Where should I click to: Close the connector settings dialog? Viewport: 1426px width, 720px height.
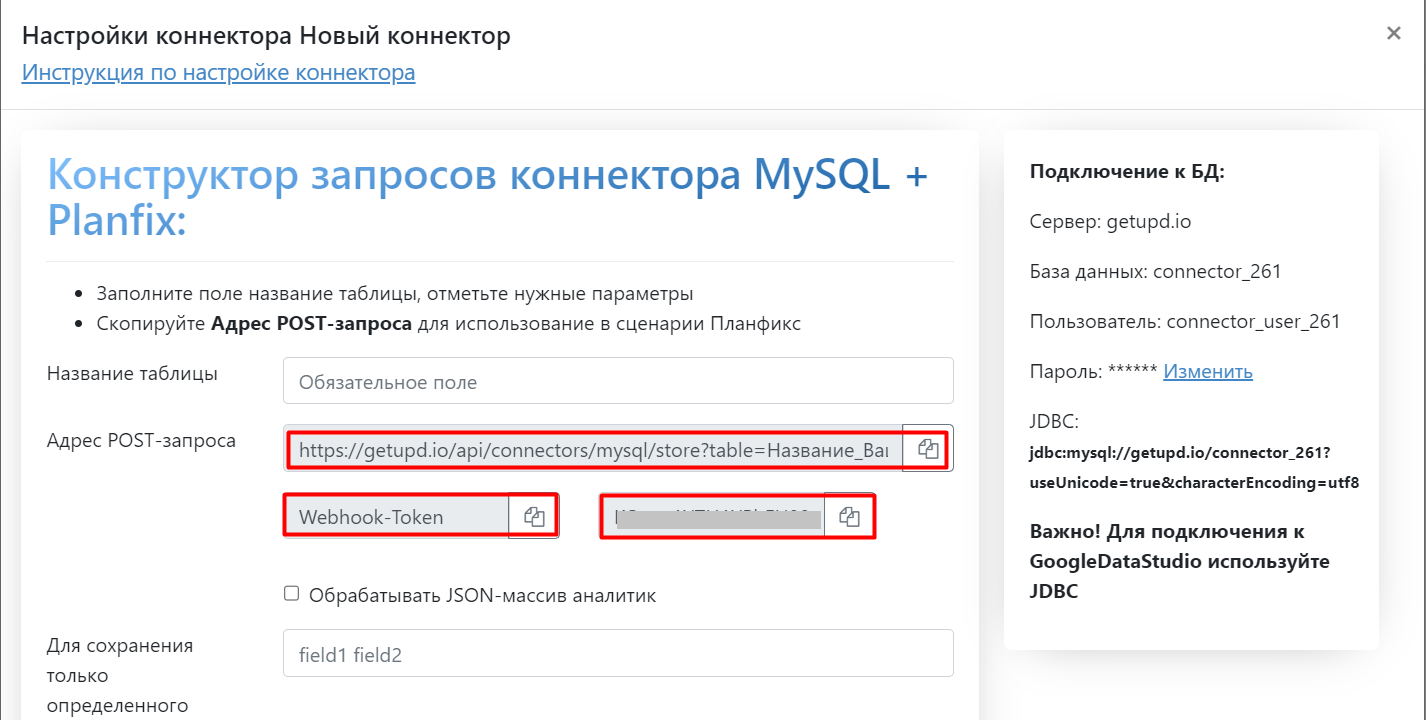click(1393, 33)
